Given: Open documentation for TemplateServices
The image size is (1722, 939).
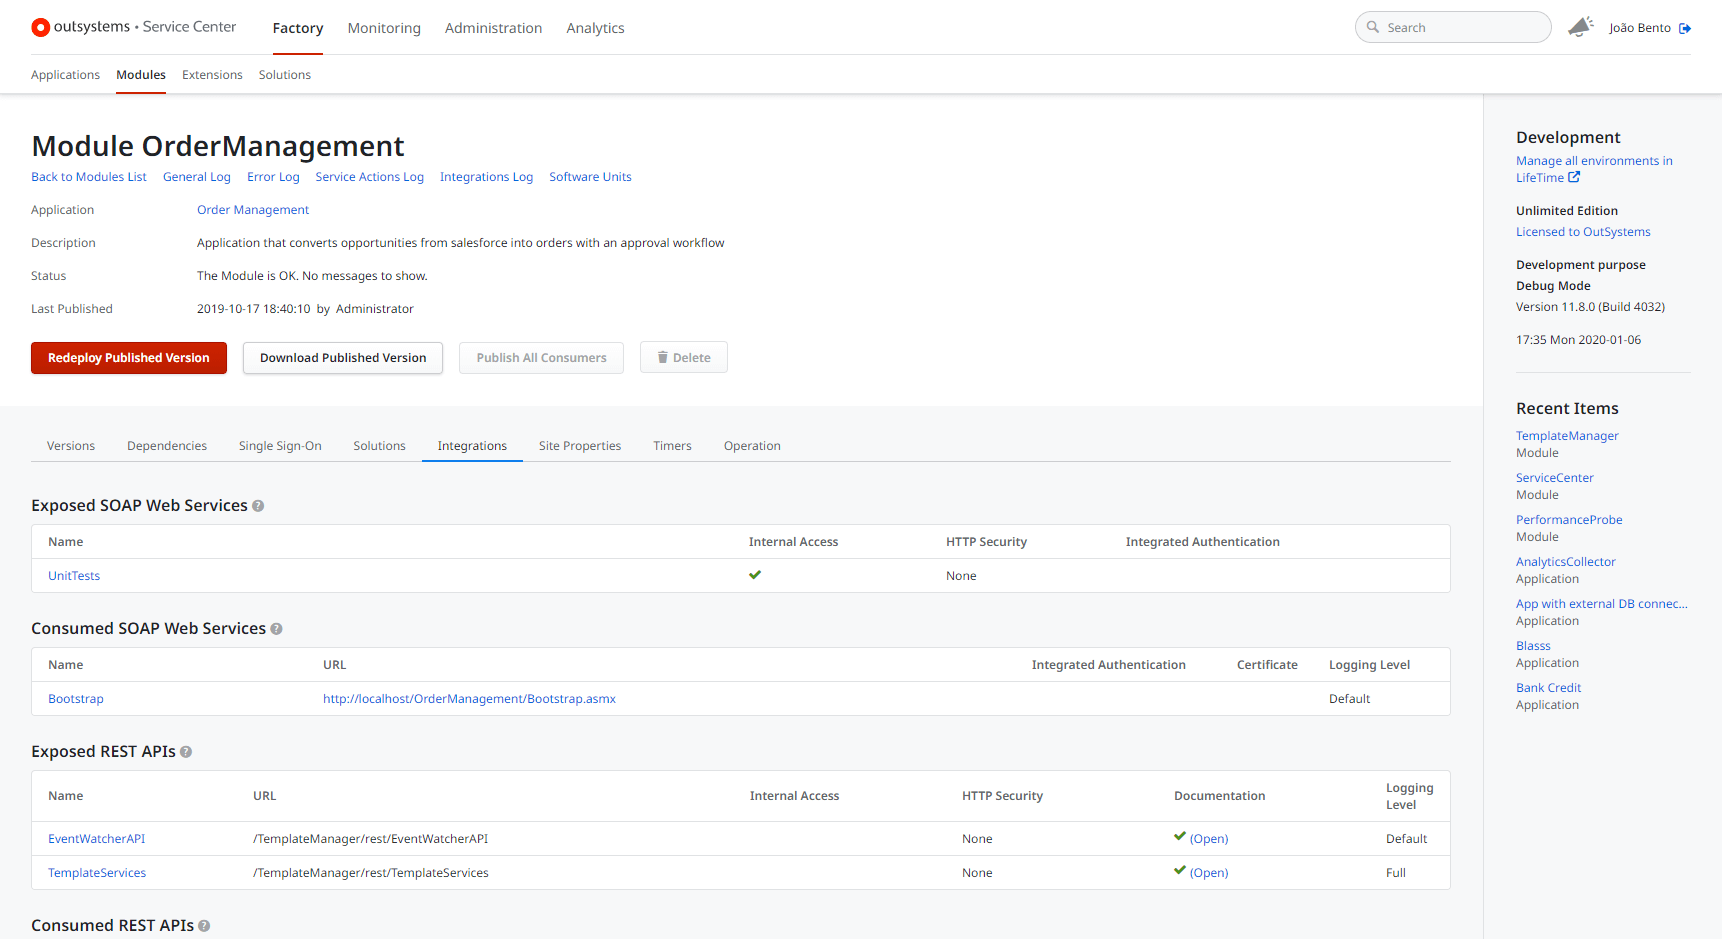Looking at the screenshot, I should point(1208,873).
